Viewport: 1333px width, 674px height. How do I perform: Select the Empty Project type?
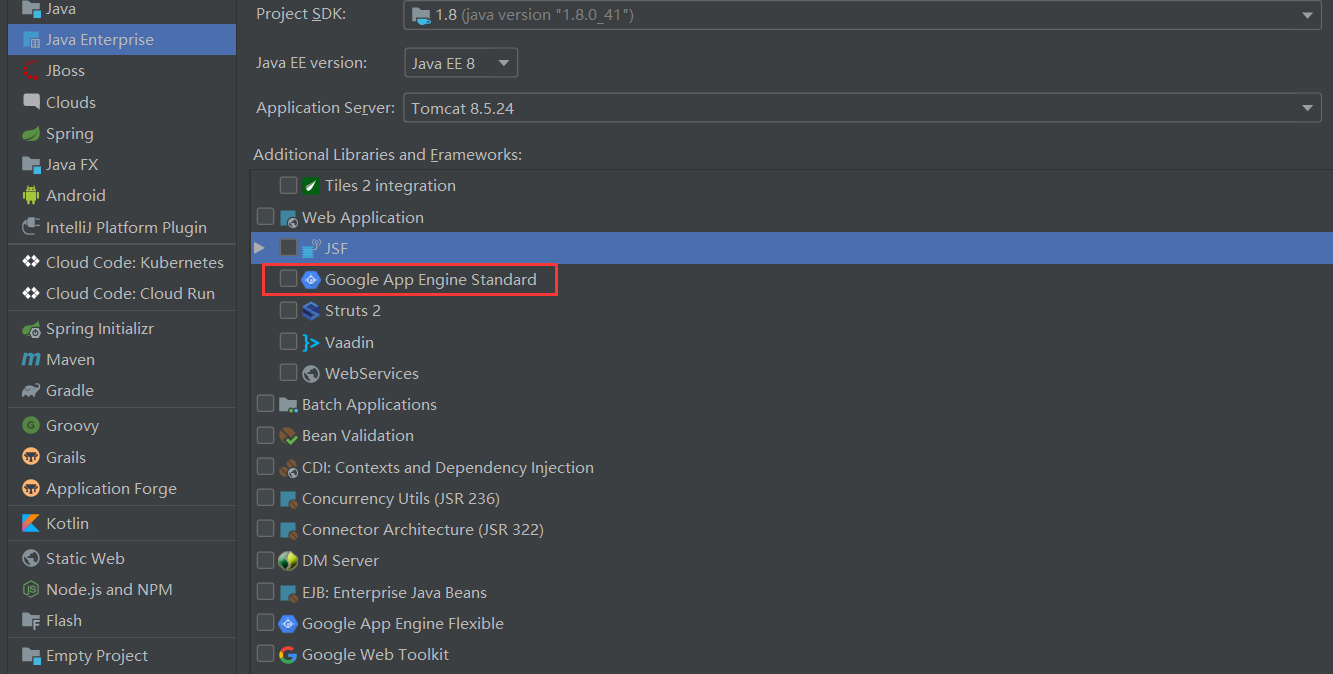pos(97,656)
